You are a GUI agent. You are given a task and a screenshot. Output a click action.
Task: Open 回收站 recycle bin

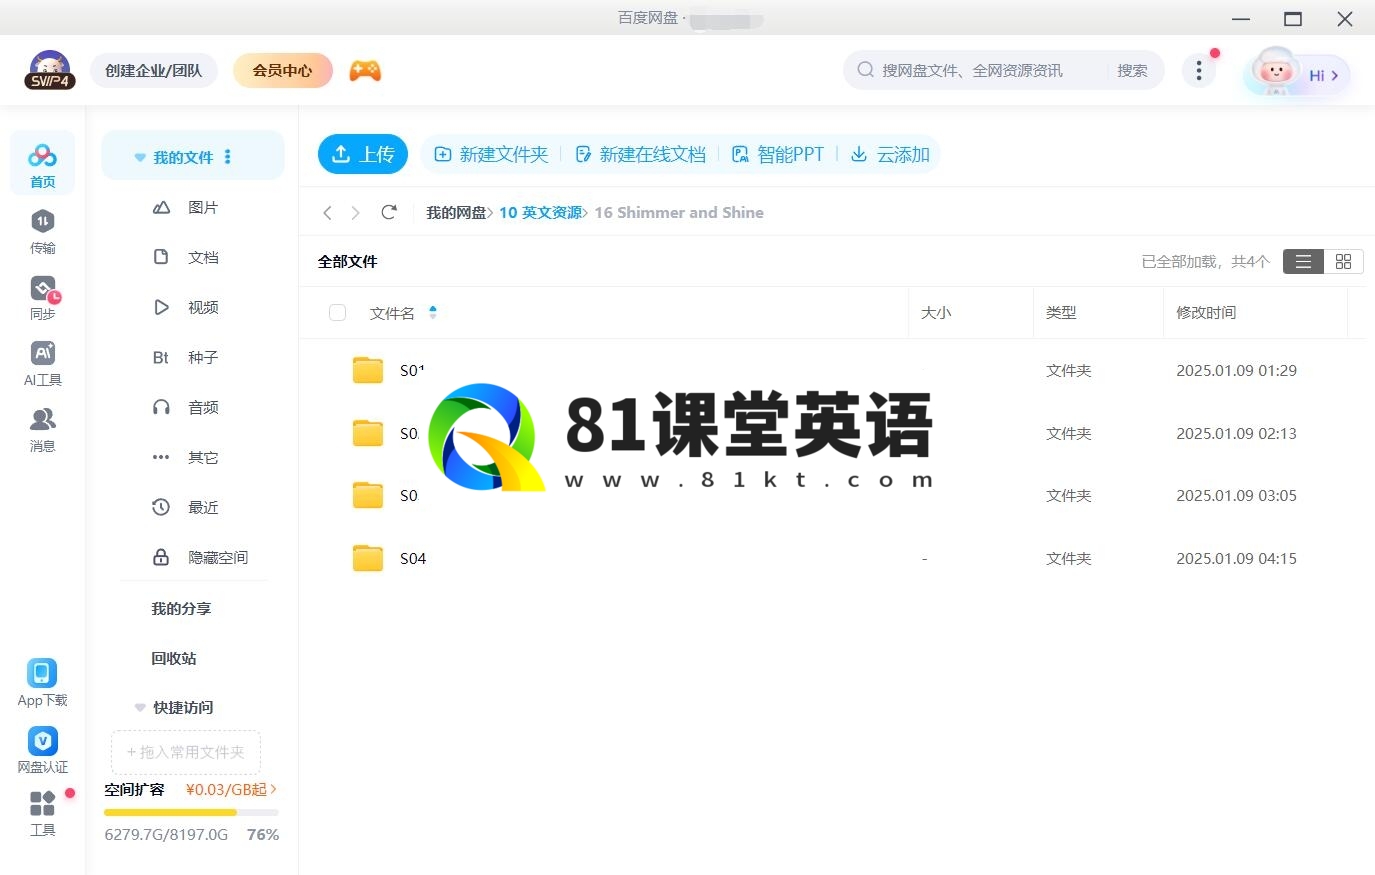tap(174, 658)
